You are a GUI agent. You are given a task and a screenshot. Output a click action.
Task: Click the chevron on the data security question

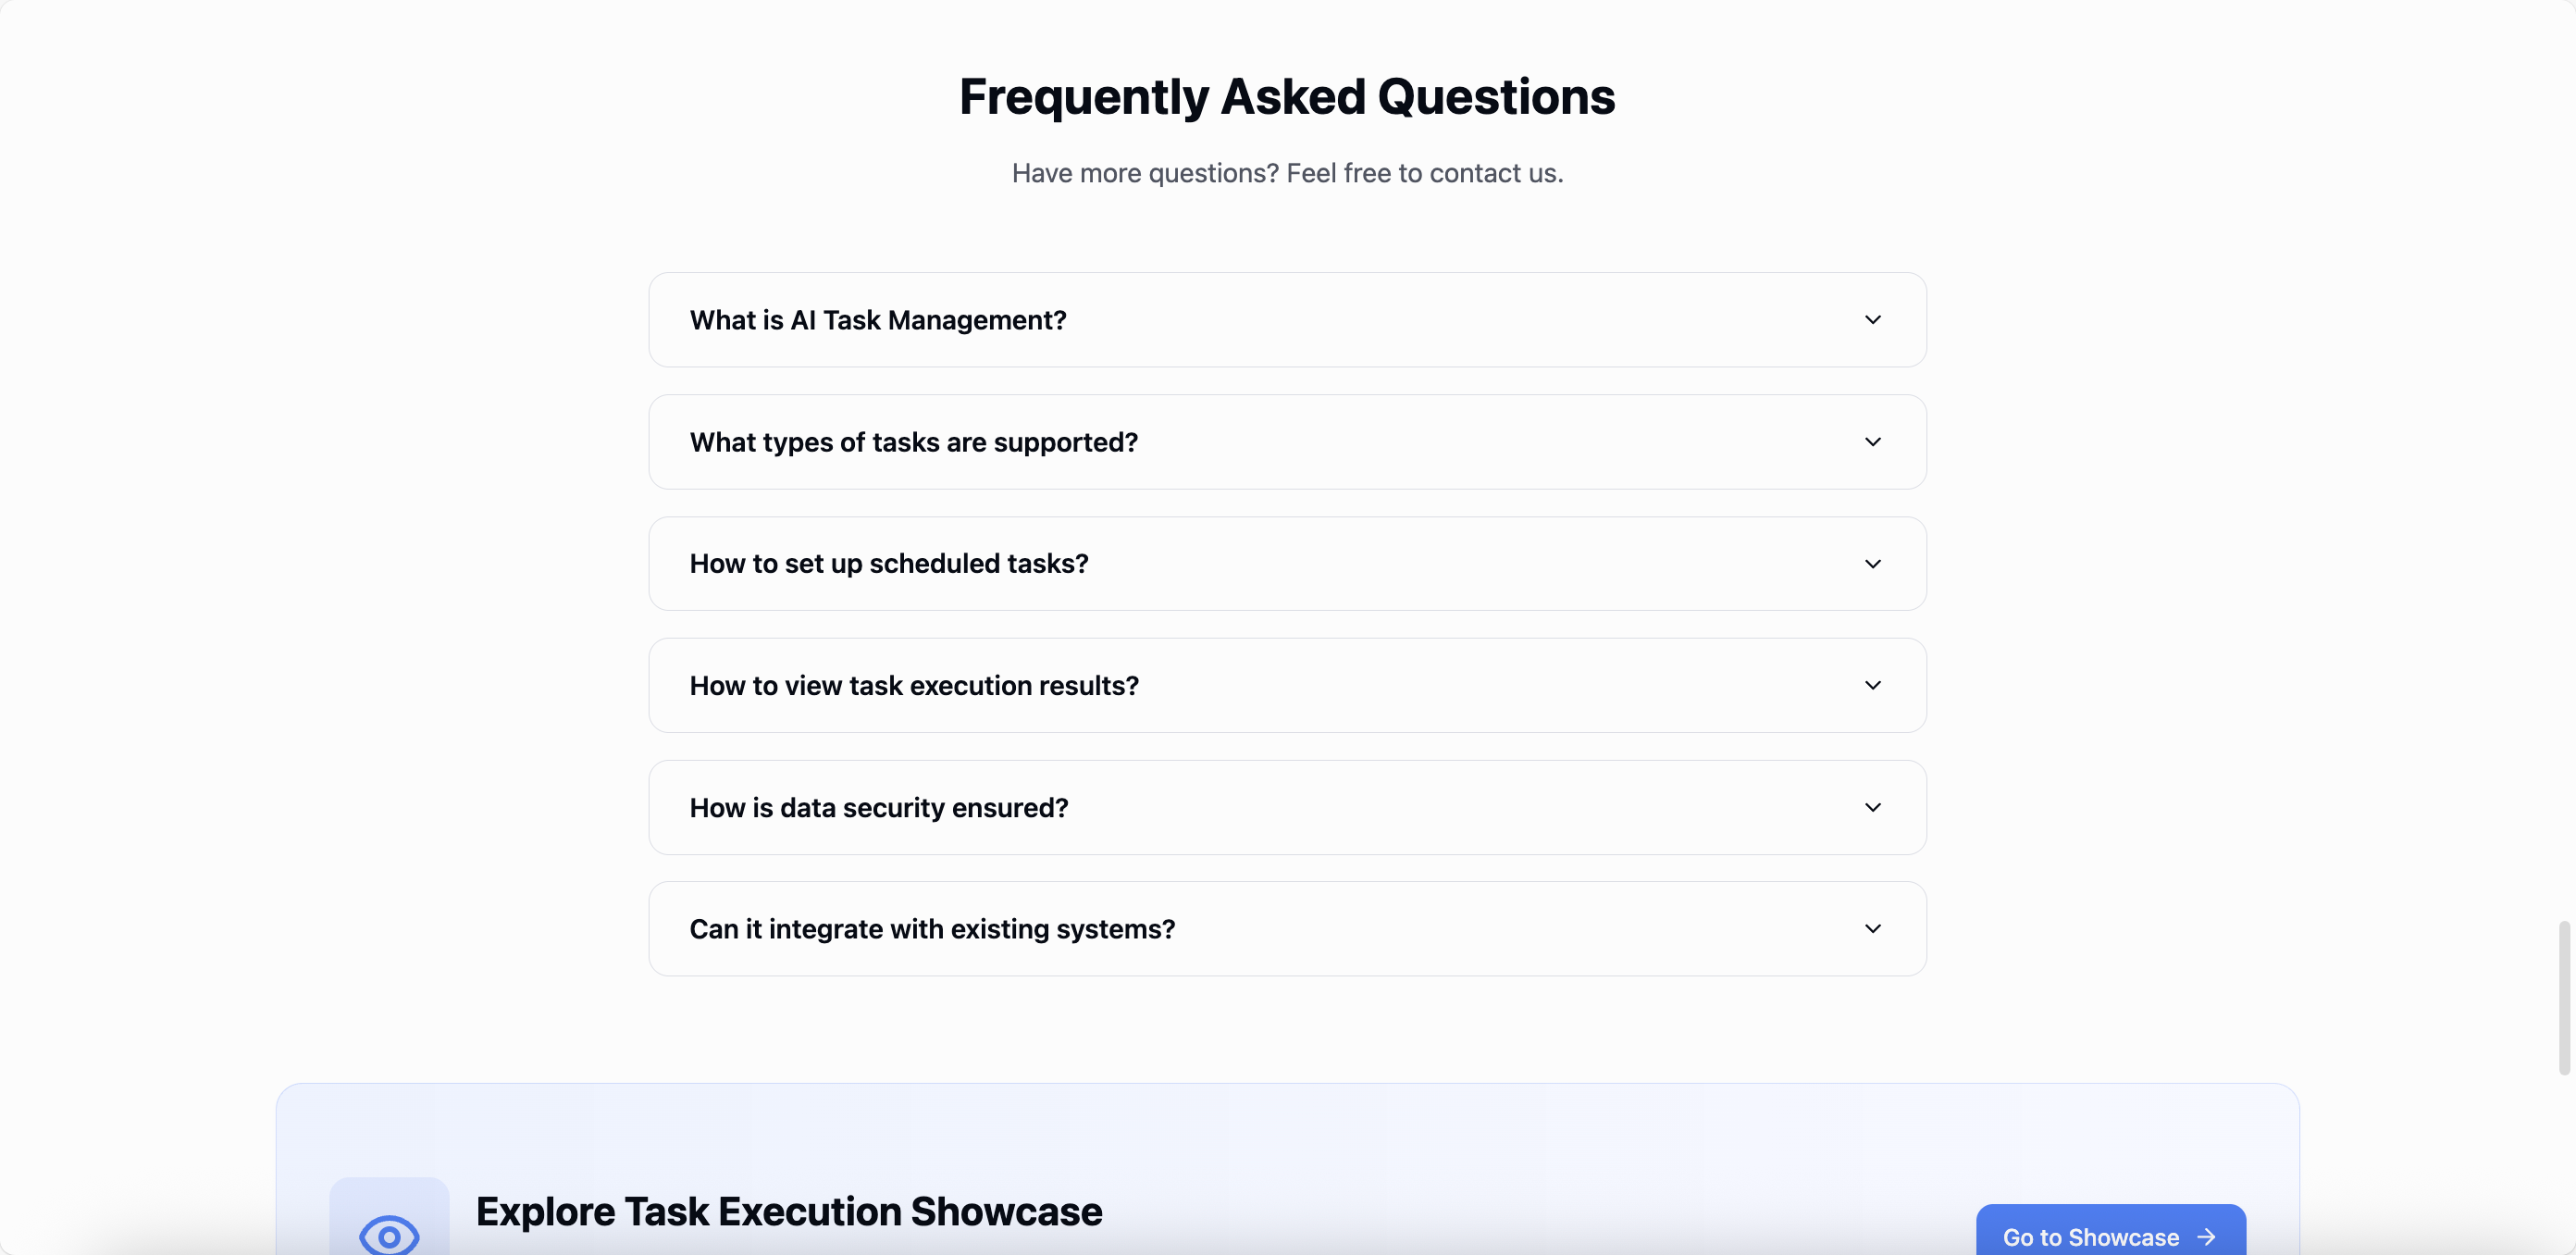click(1872, 807)
